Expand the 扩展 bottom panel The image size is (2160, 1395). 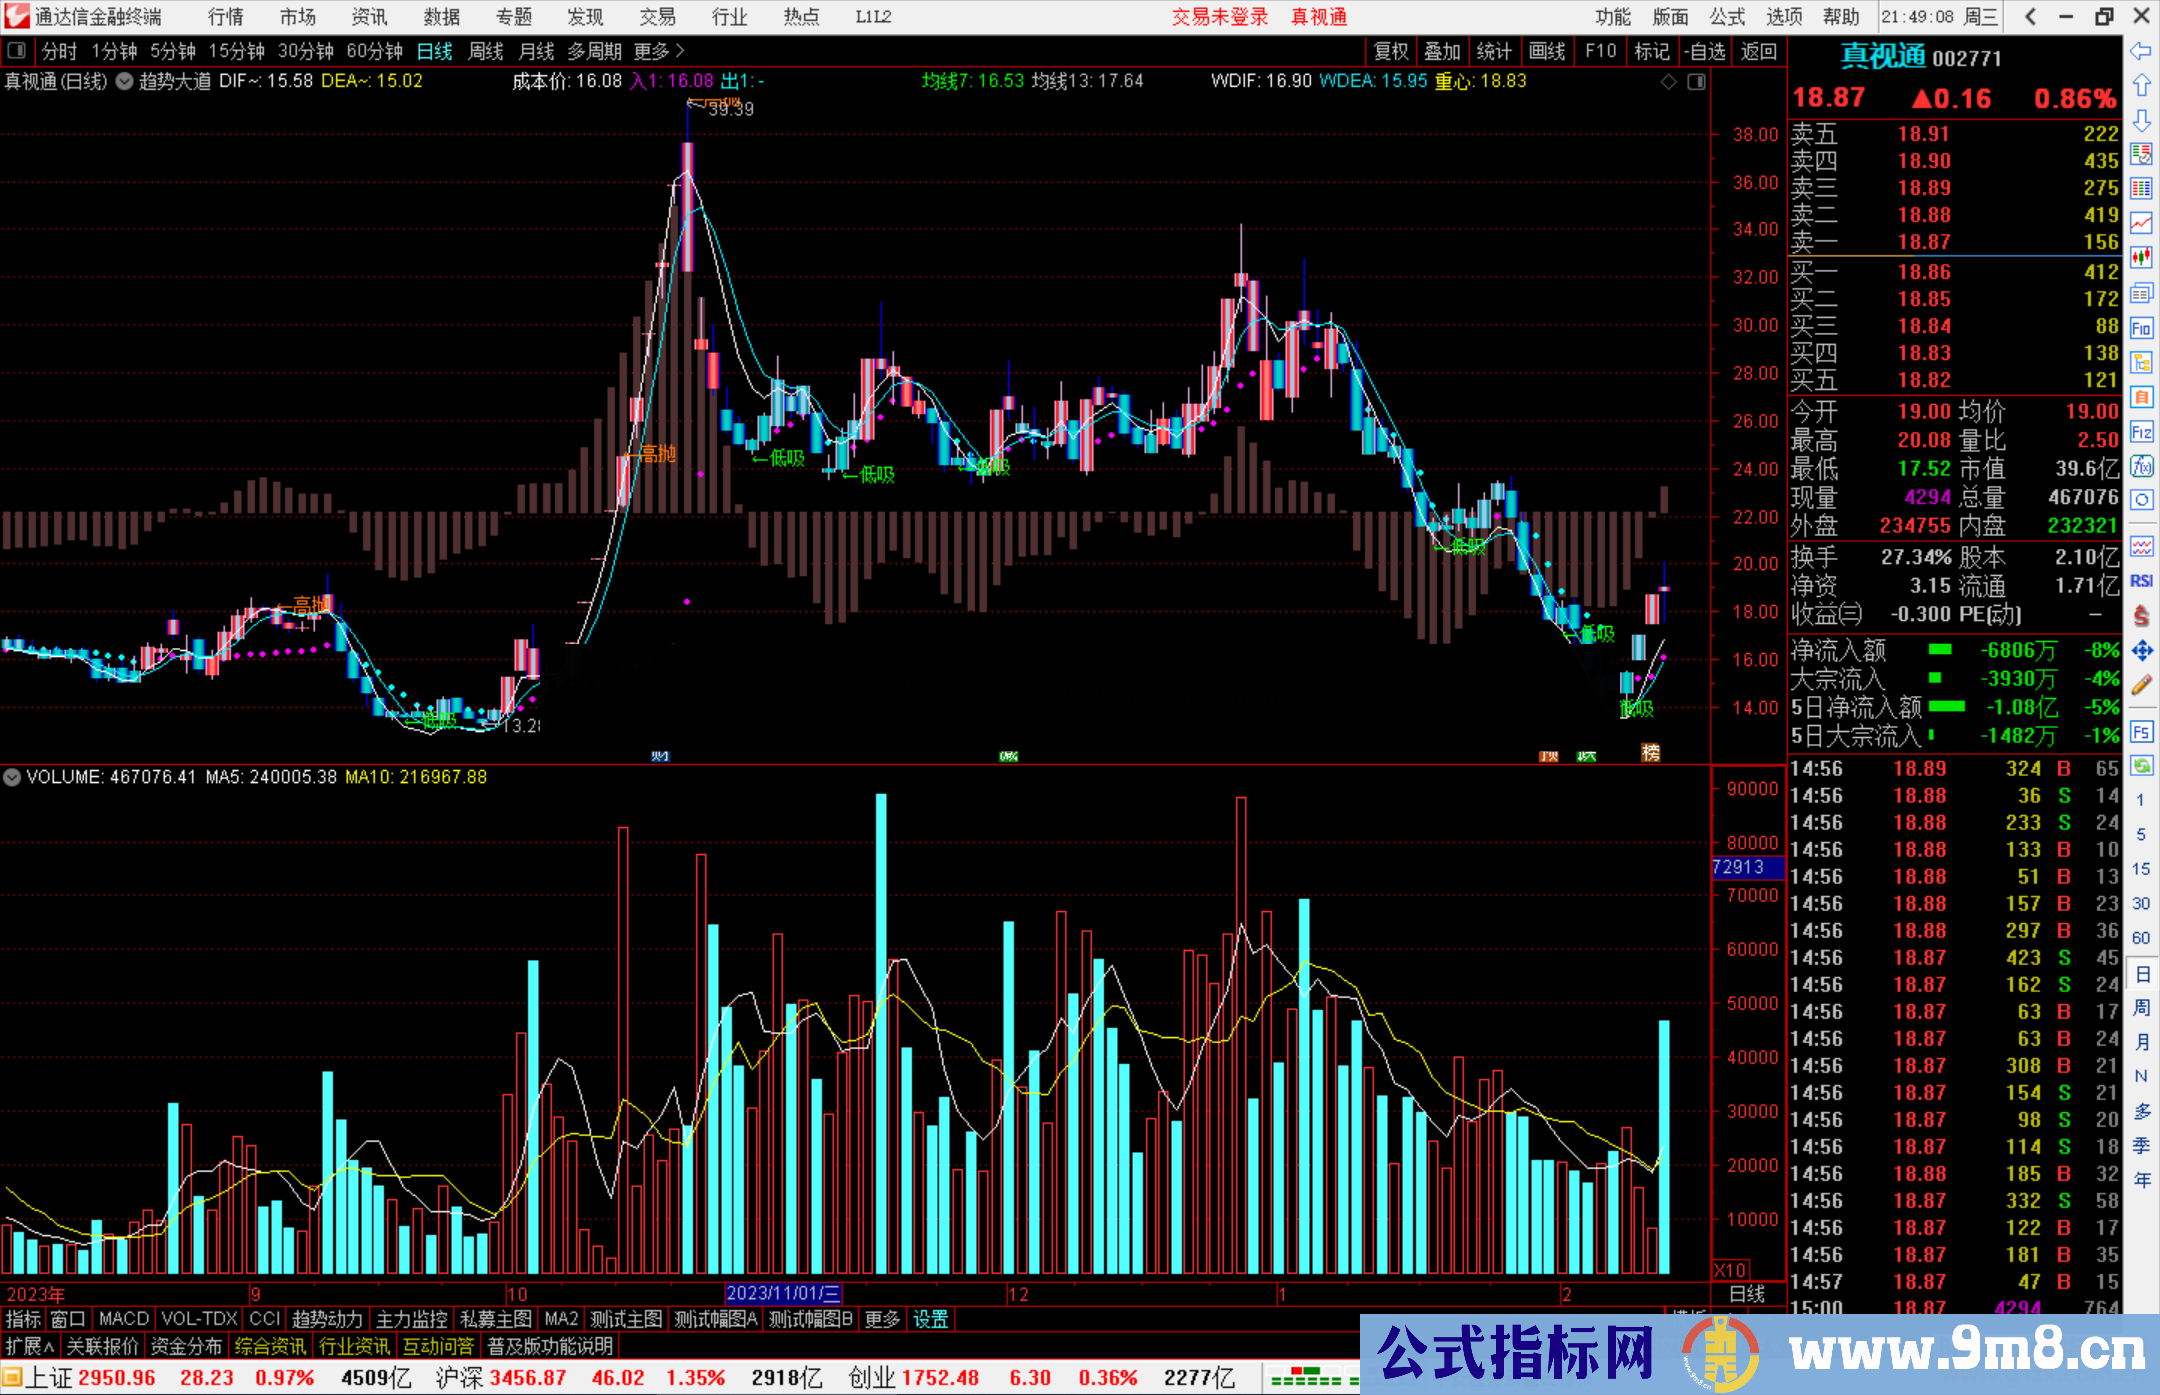click(x=29, y=1346)
